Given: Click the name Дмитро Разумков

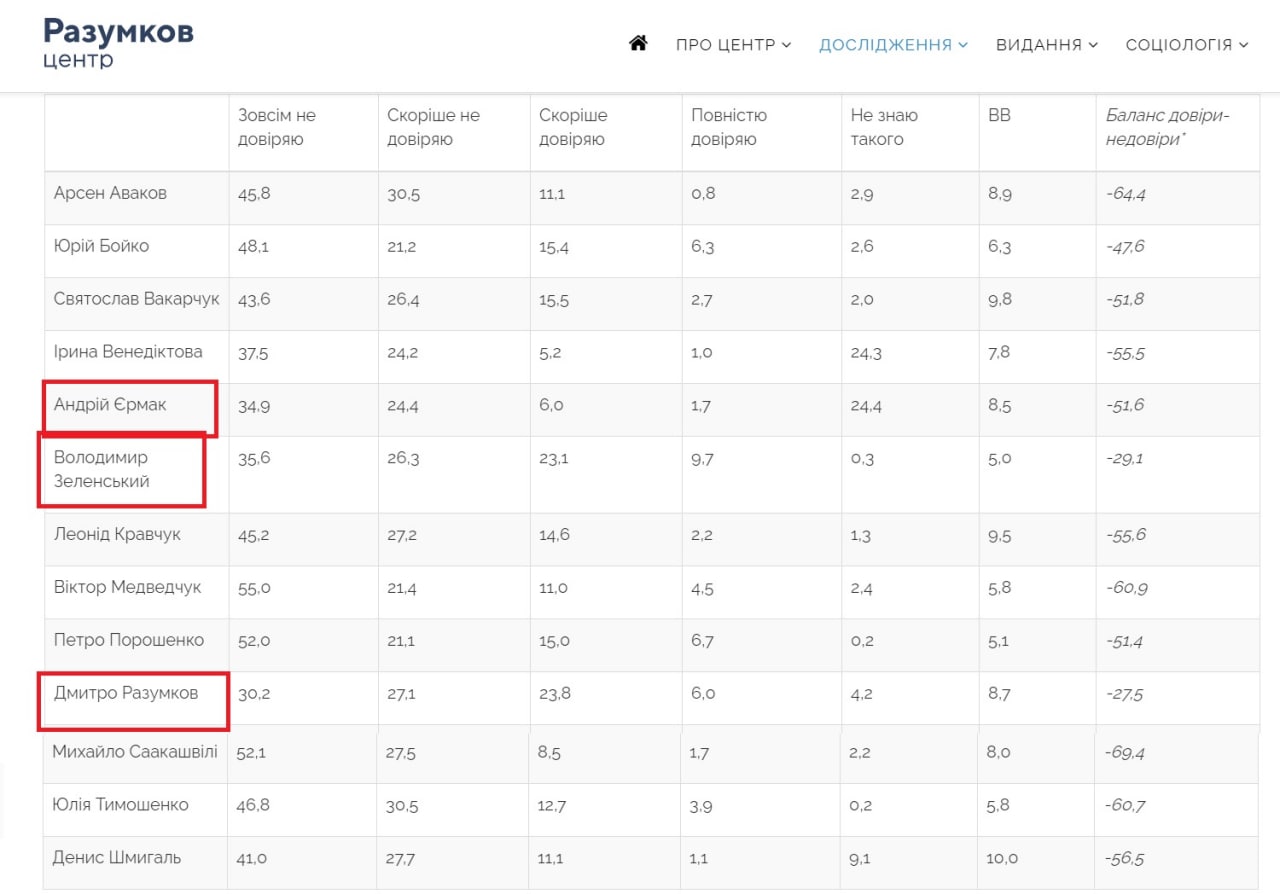Looking at the screenshot, I should (x=126, y=693).
